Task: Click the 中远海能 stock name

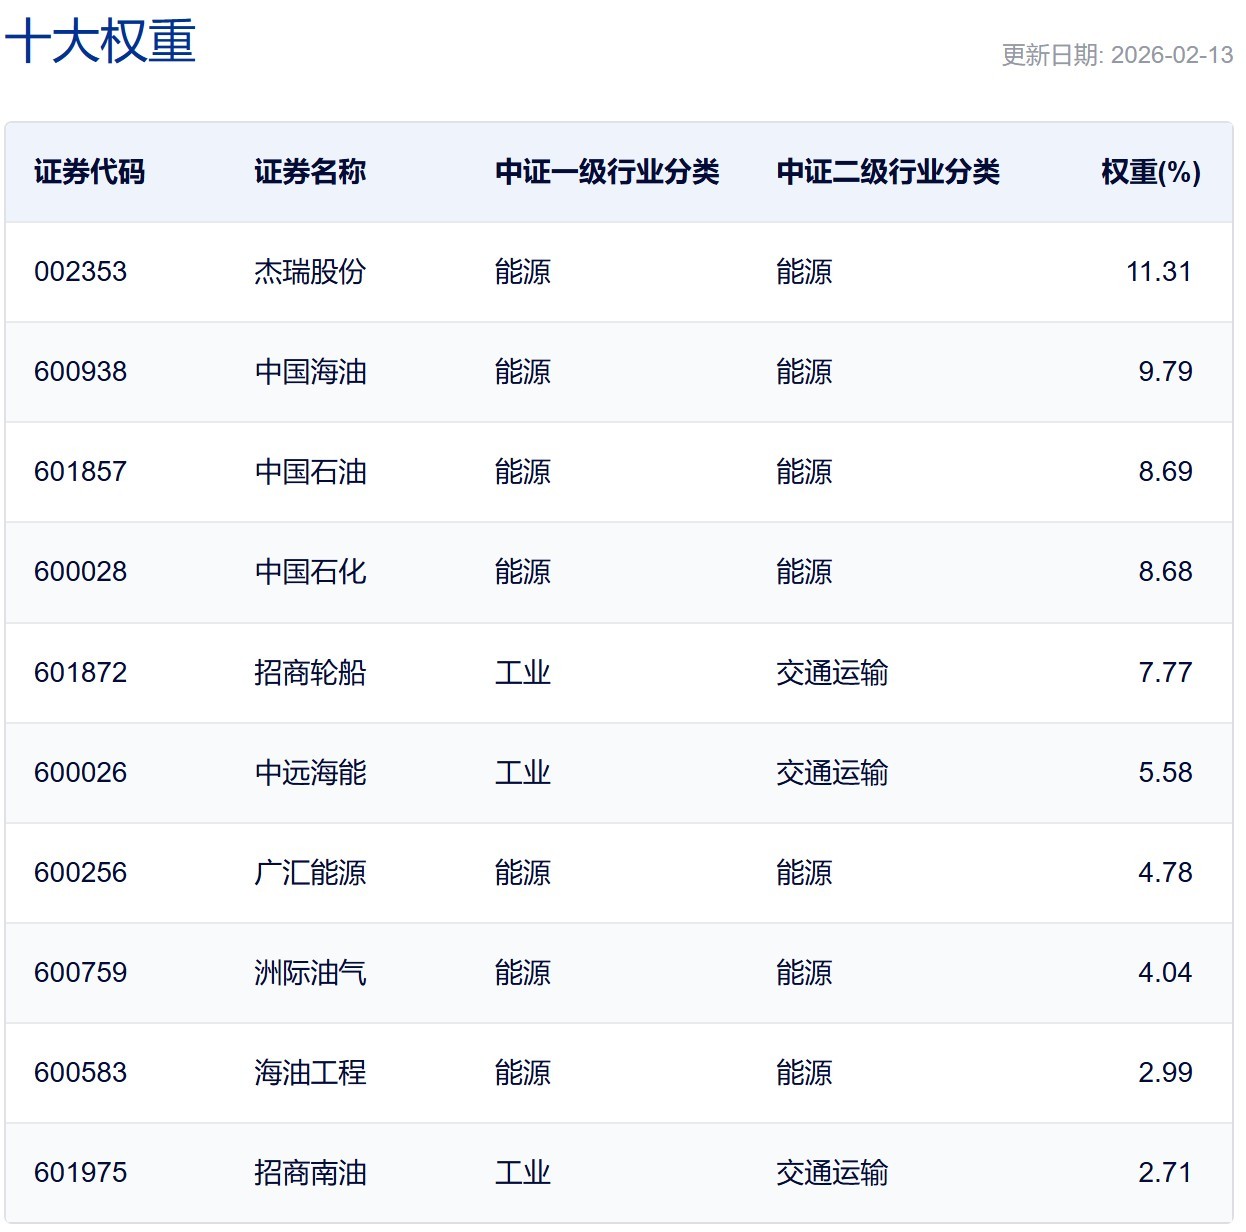Action: (310, 772)
